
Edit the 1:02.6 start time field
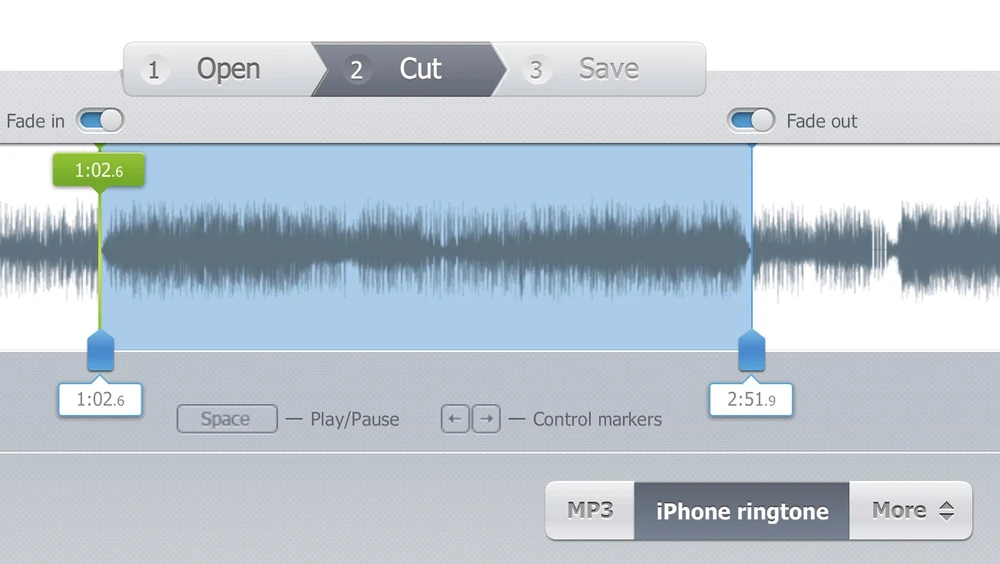tap(100, 400)
